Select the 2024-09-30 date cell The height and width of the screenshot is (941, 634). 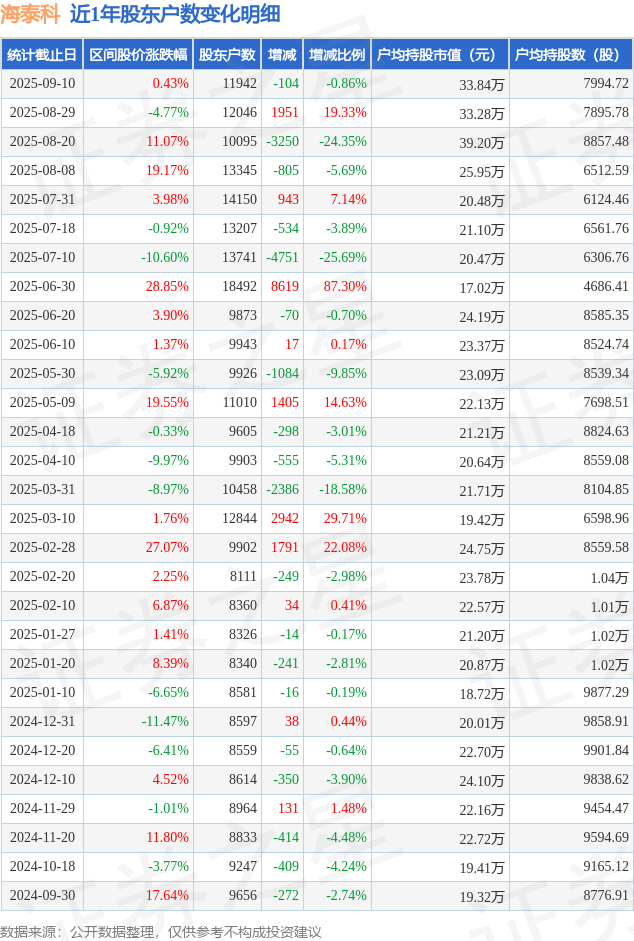[43, 895]
